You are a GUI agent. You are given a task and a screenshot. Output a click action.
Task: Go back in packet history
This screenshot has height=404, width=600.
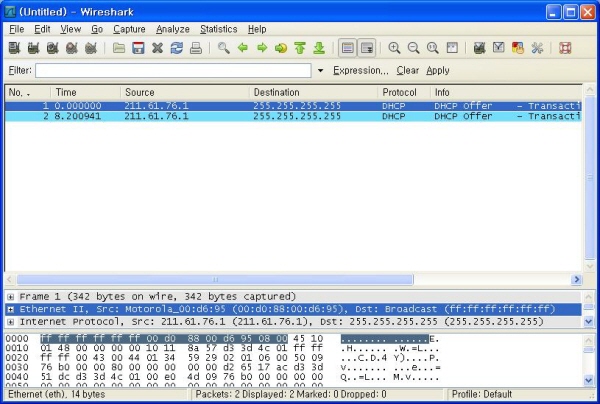[x=243, y=48]
